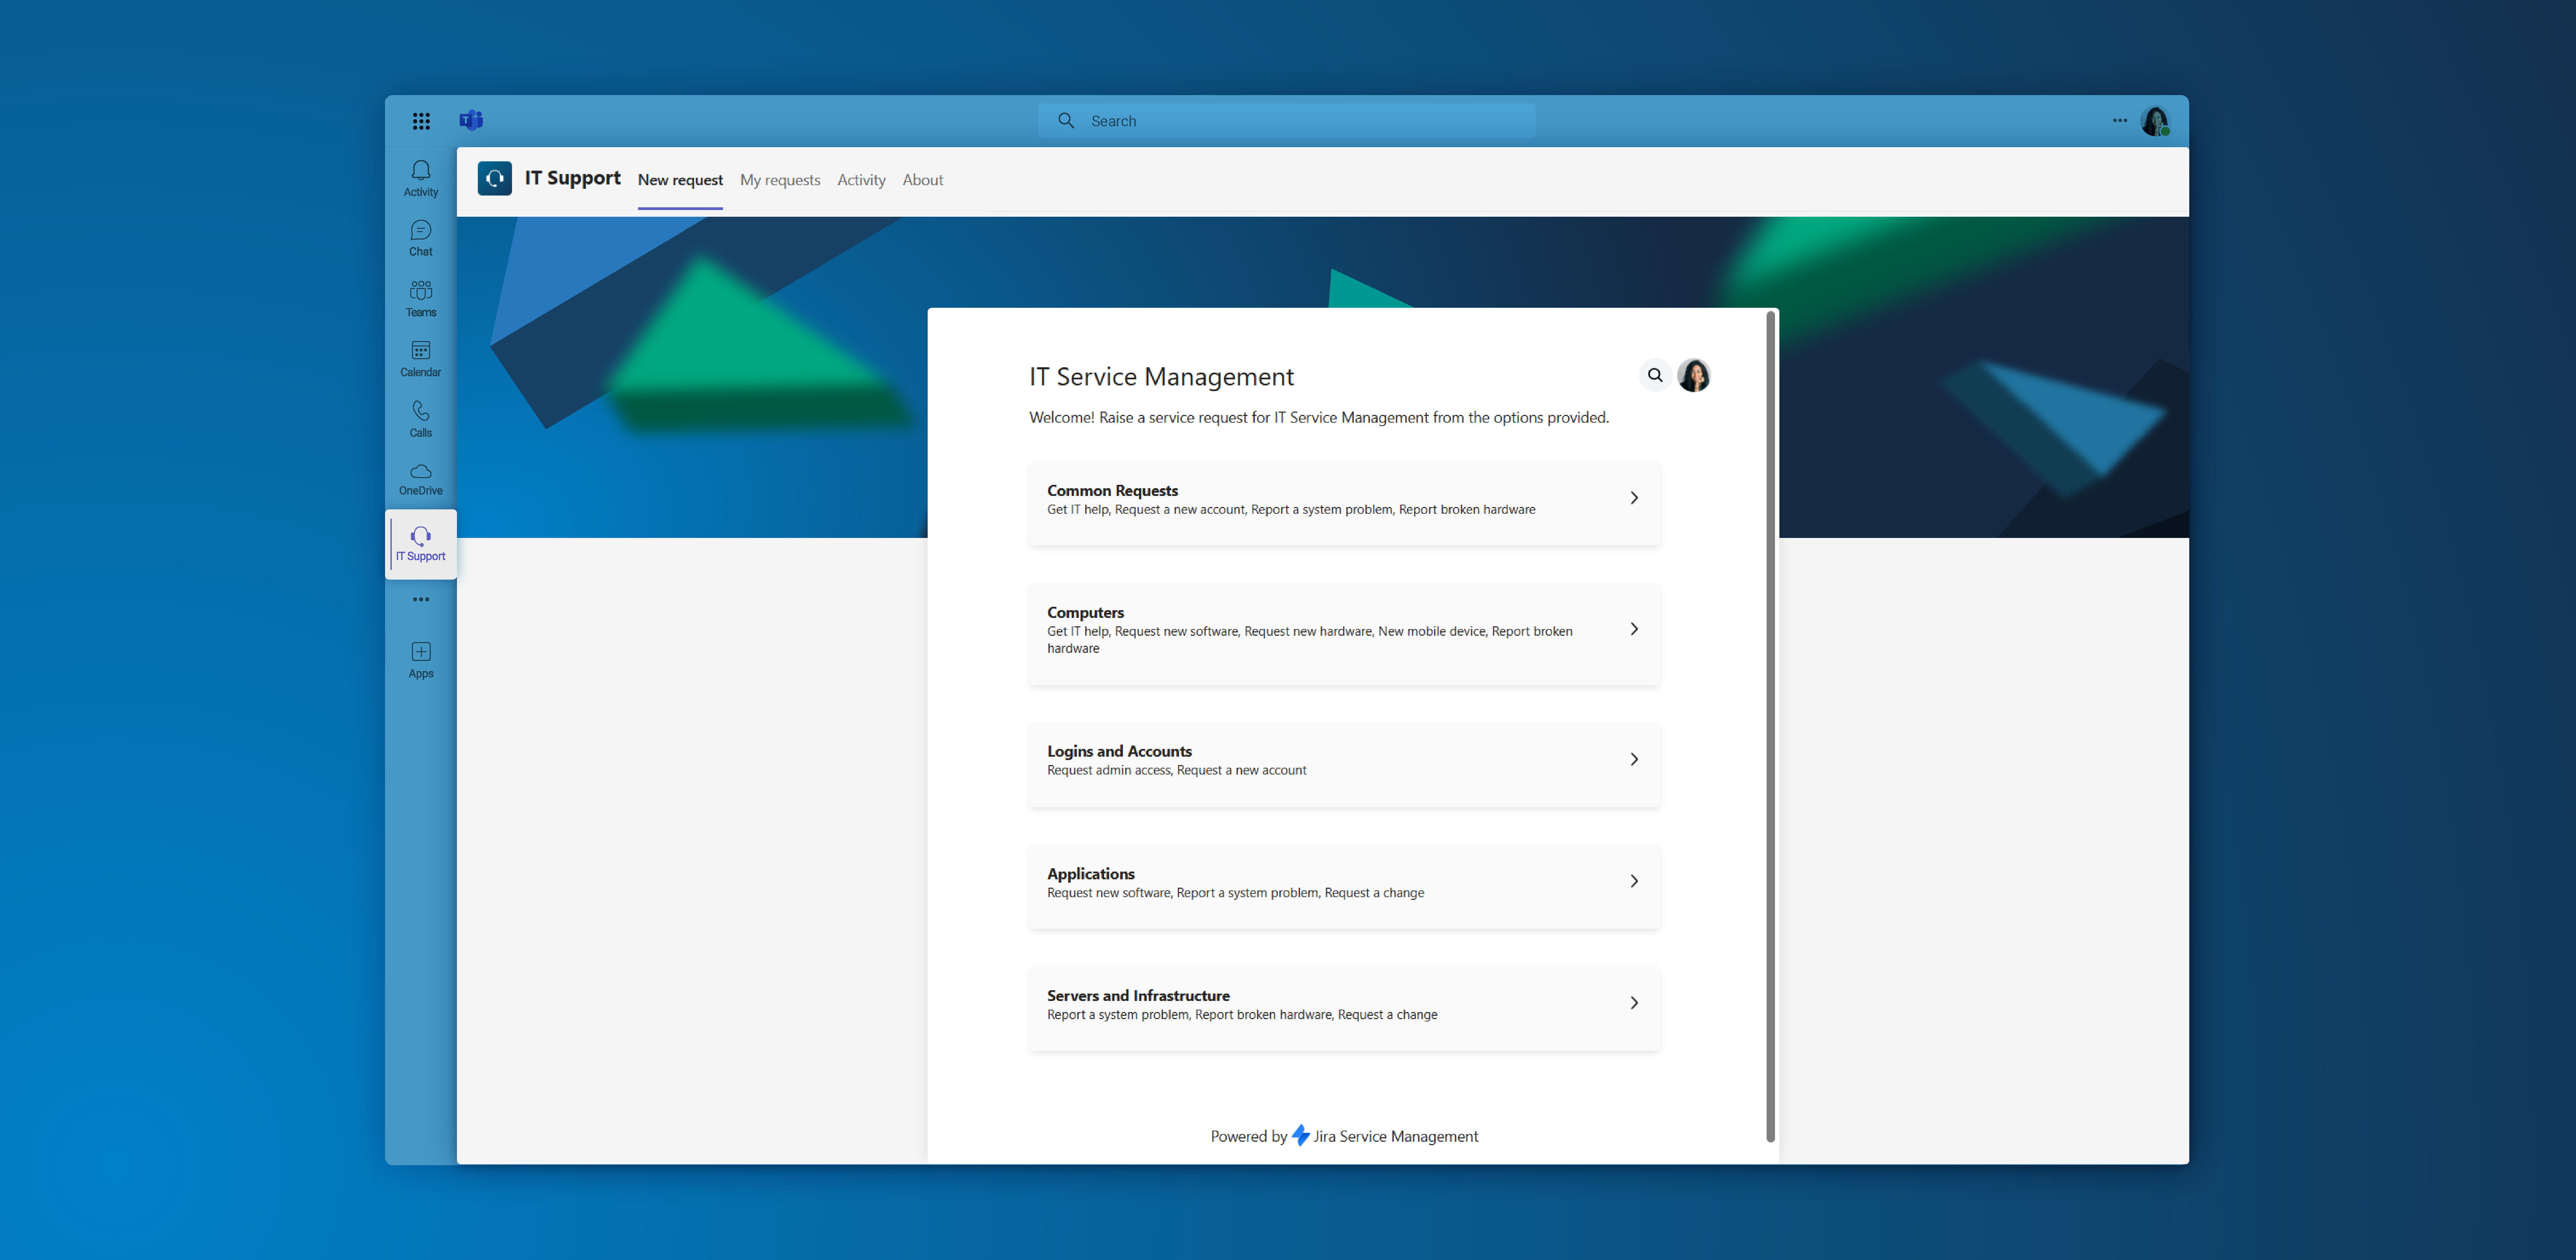Screen dimensions: 2576x1260
Task: Show more sidebar apps ellipsis
Action: click(x=421, y=599)
